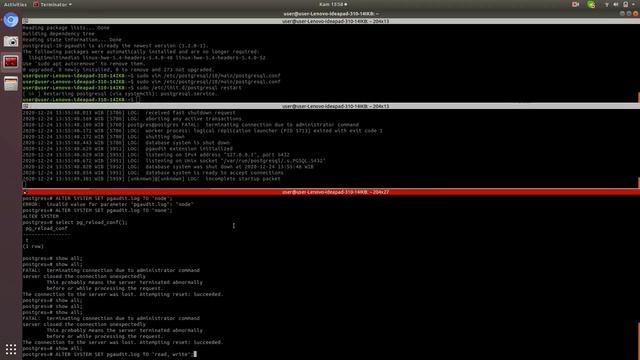Click the ALTER SYSTEM 'read, write' prompt line
Screen dimensions: 640x360
pos(109,354)
